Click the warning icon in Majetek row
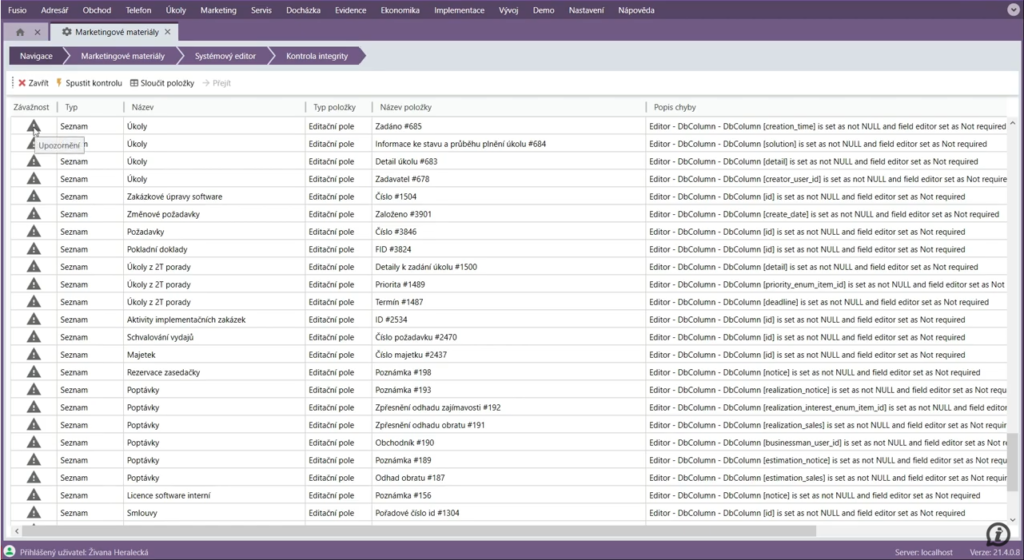Image resolution: width=1024 pixels, height=560 pixels. (x=33, y=355)
